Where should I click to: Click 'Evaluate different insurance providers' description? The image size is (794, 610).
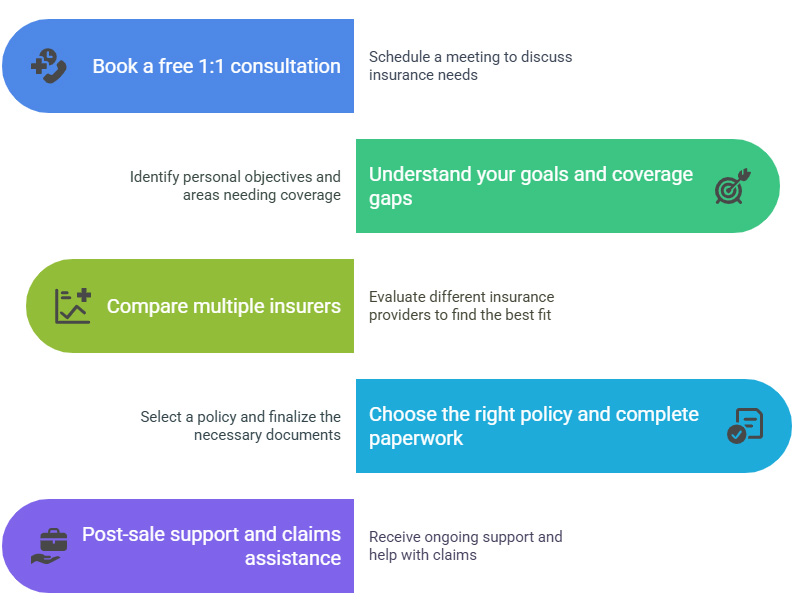[x=461, y=306]
